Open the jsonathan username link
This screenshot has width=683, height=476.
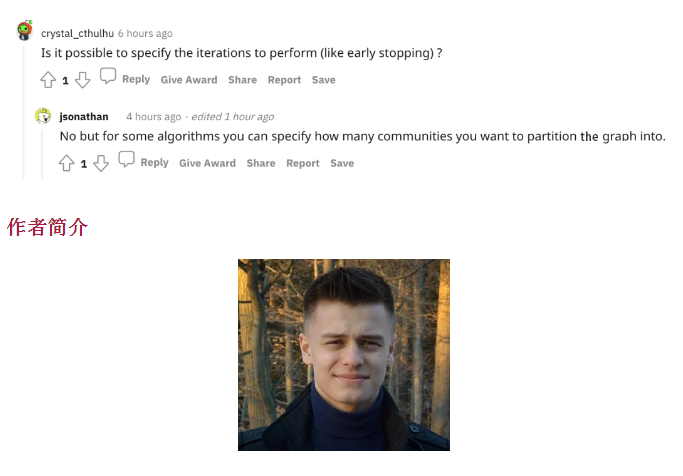(84, 117)
